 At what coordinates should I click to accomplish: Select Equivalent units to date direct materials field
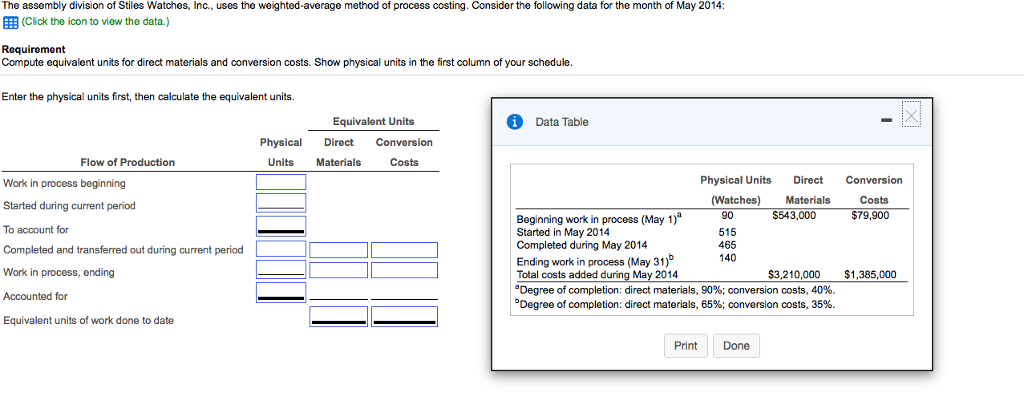tap(338, 317)
